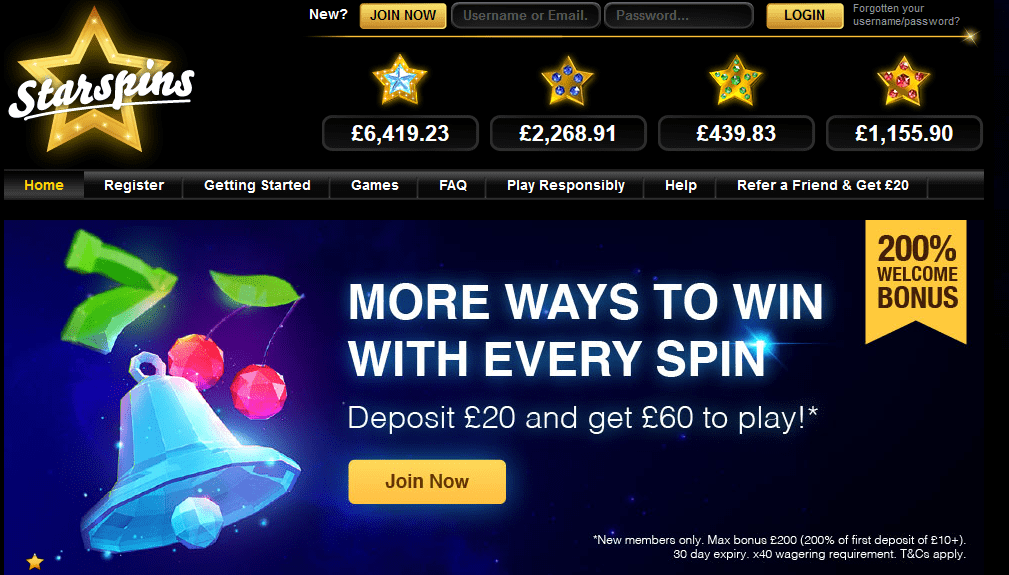Go to the Register page
Viewport: 1009px width, 575px height.
134,185
